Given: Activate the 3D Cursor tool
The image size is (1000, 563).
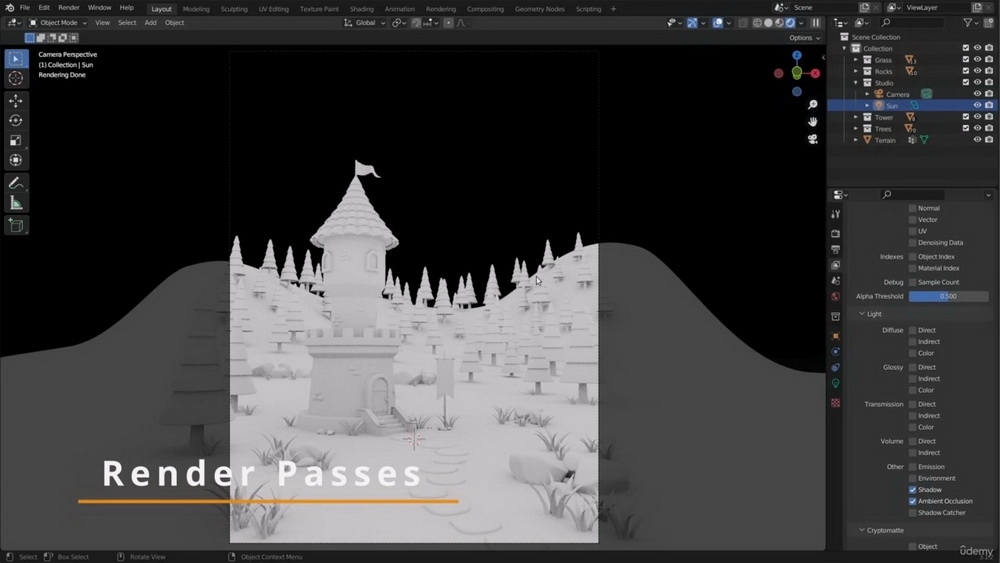Looking at the screenshot, I should (16, 78).
